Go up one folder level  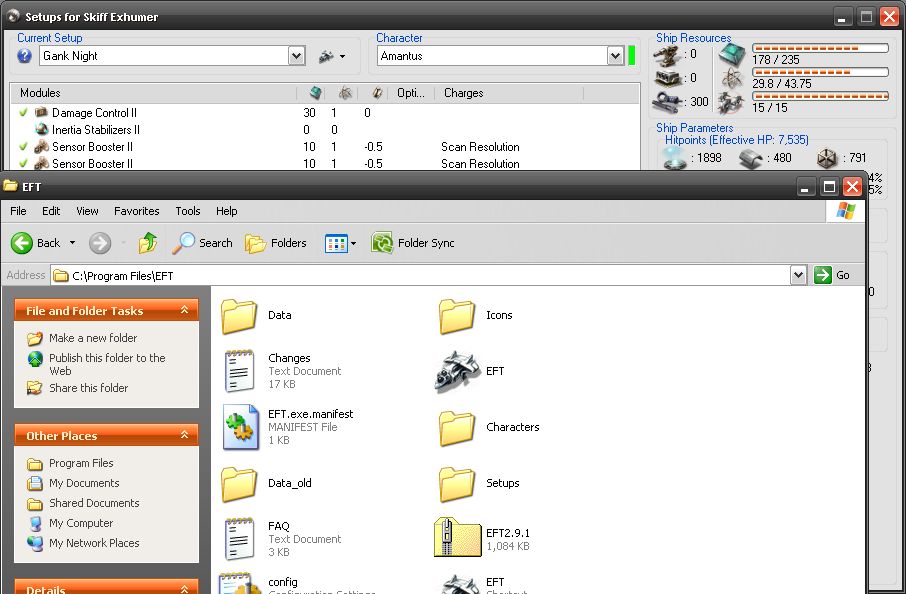point(147,243)
